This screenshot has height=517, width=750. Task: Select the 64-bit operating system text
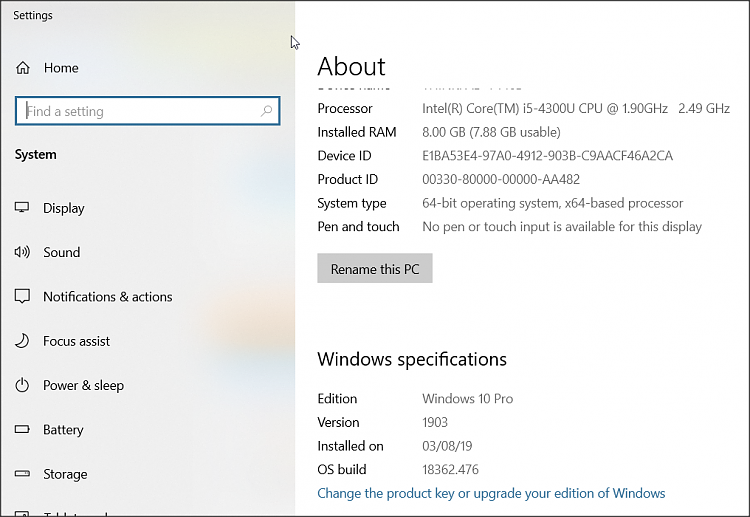tap(552, 203)
